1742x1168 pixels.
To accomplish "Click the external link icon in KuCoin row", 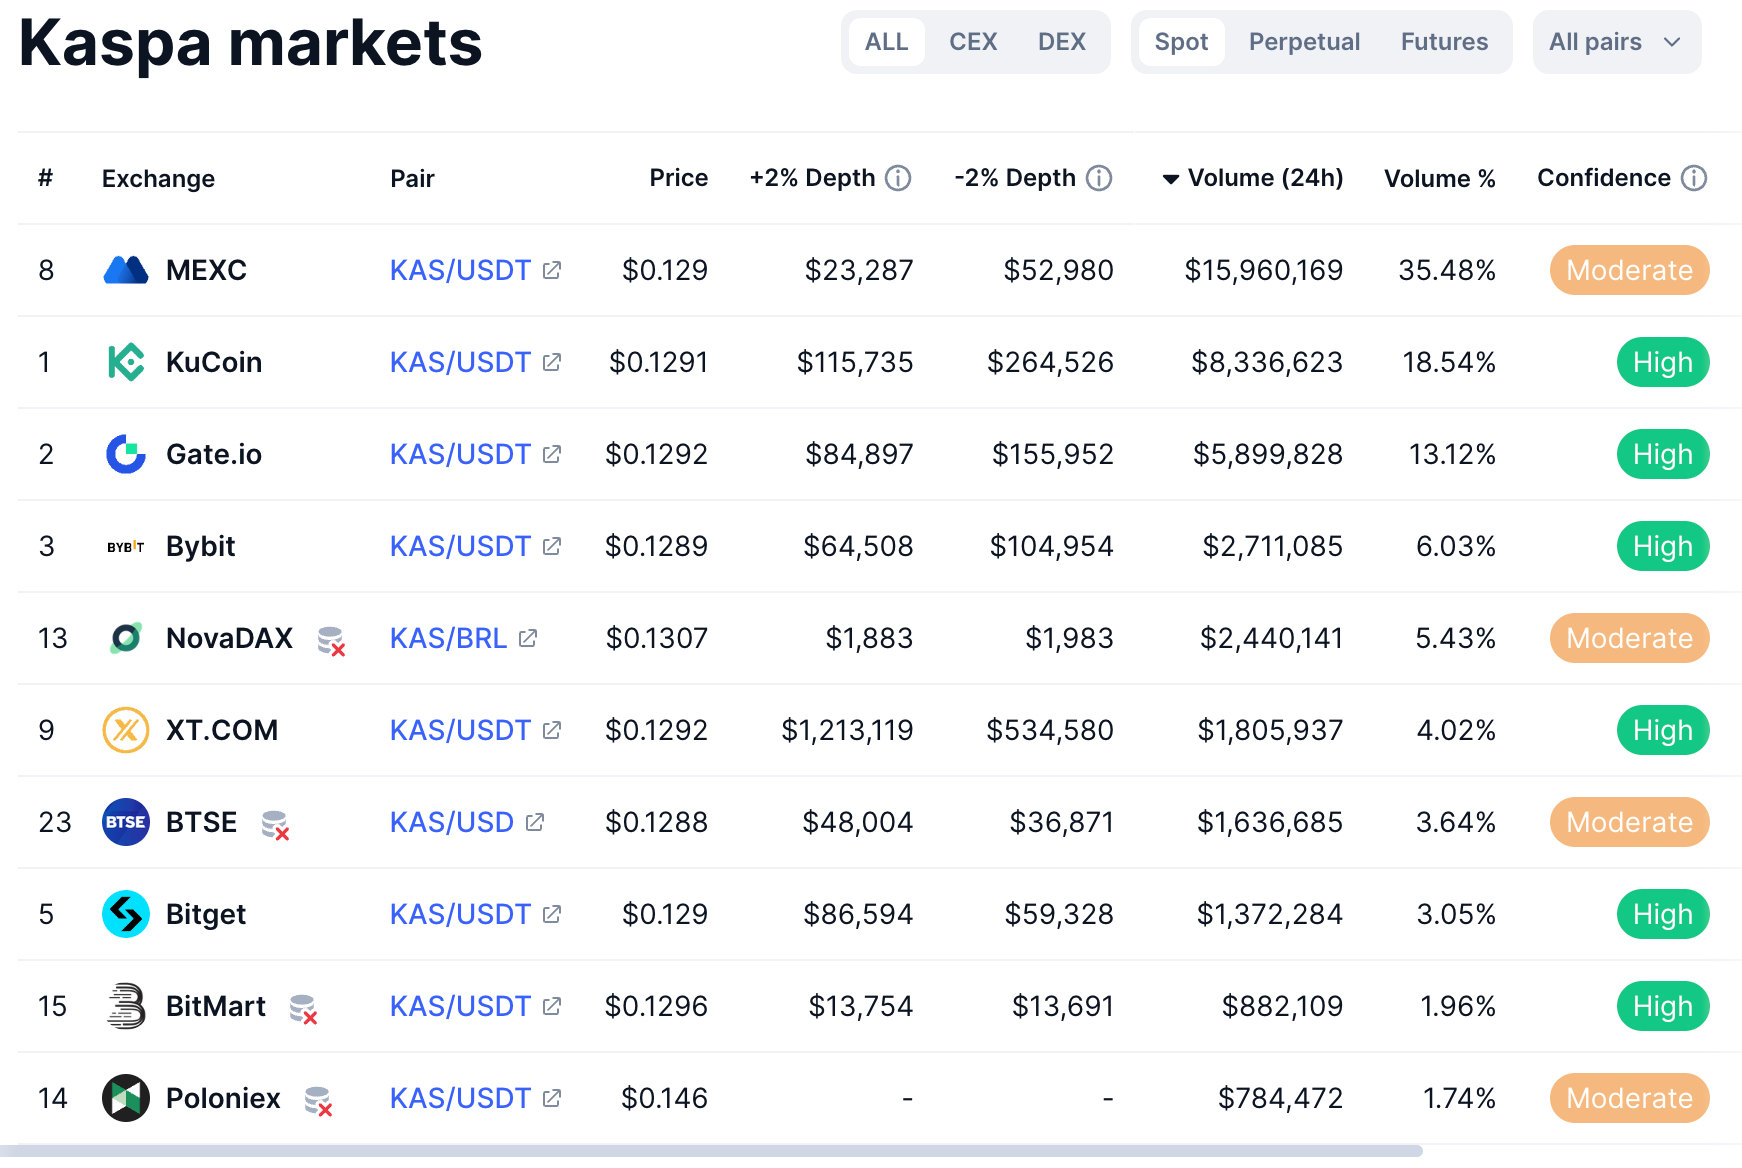I will point(552,362).
